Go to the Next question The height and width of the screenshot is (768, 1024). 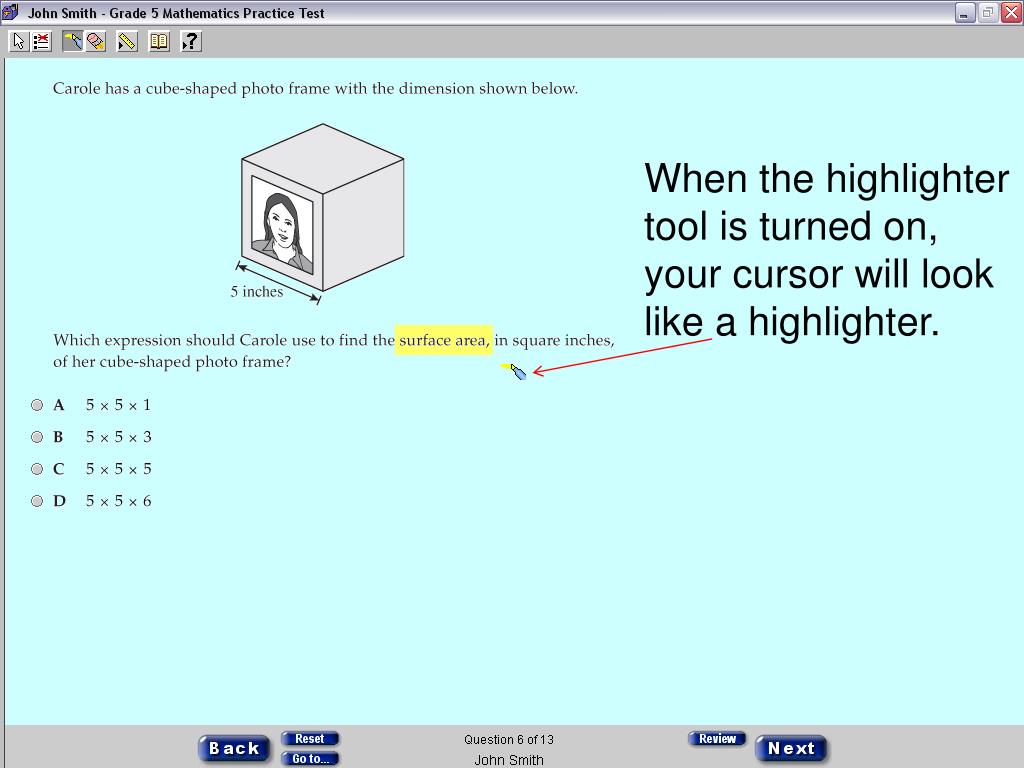(791, 748)
